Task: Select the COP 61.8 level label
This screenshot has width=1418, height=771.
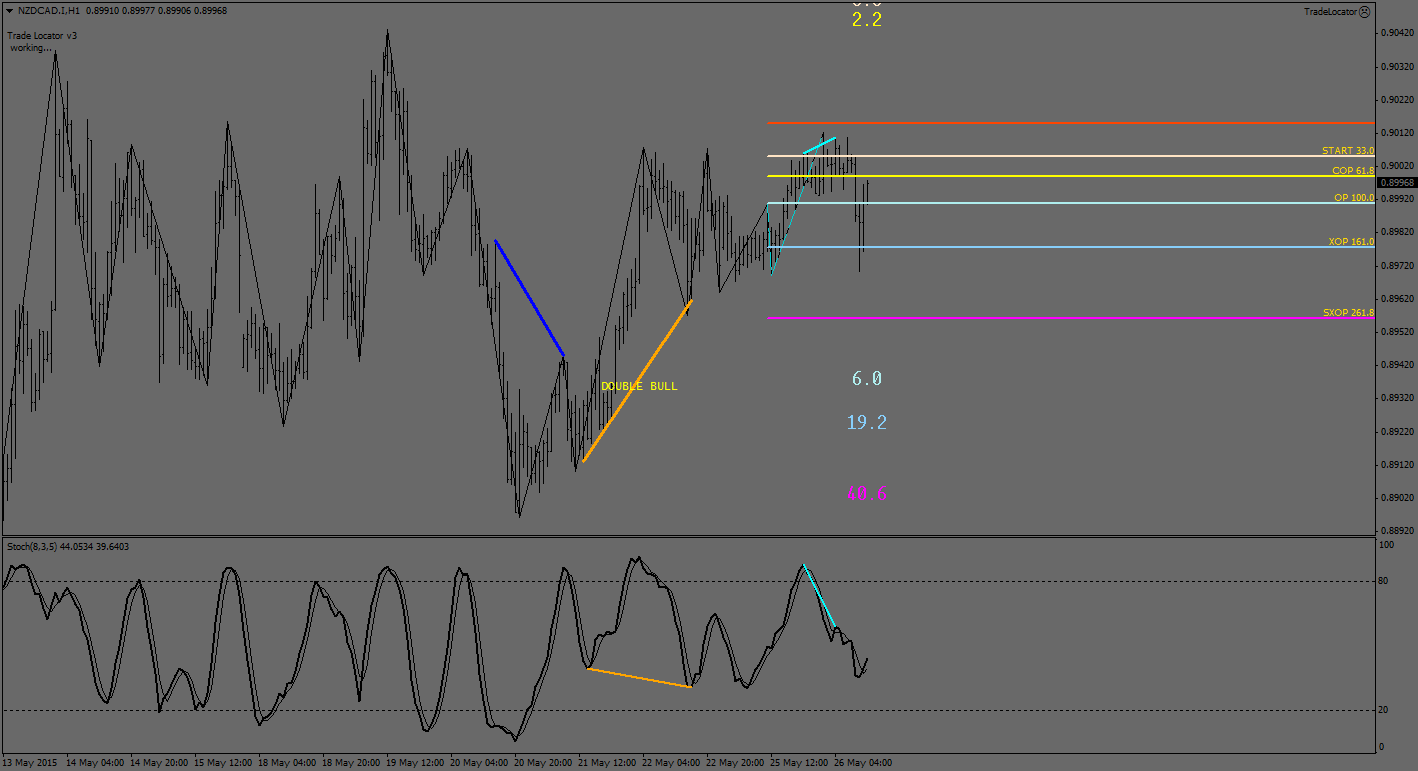Action: [x=1351, y=171]
